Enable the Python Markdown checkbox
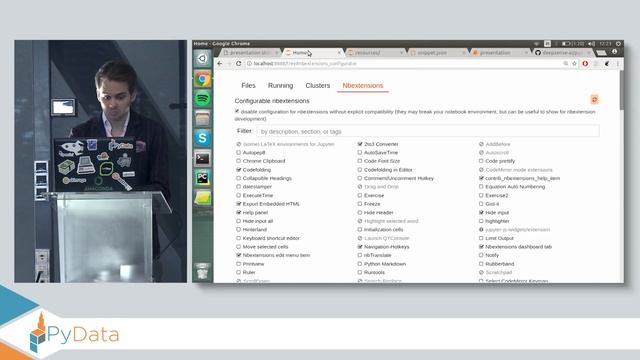The height and width of the screenshot is (360, 640). (x=360, y=264)
